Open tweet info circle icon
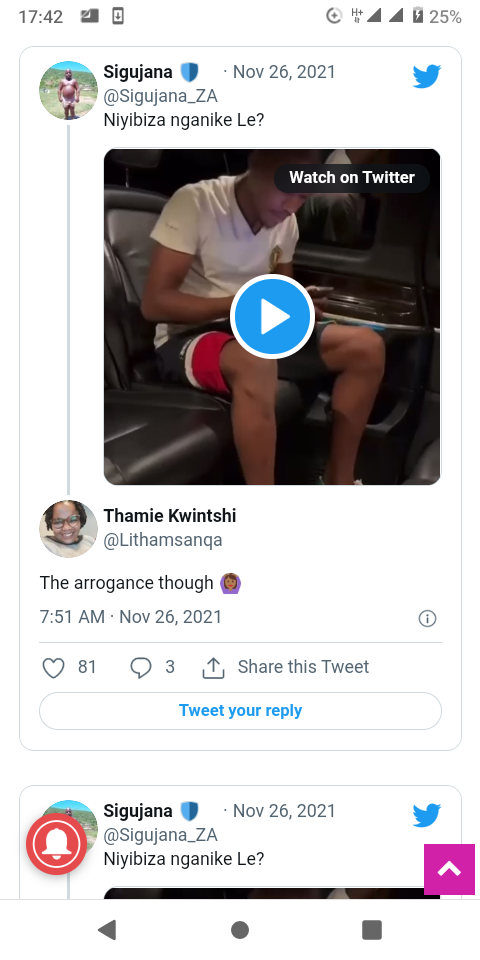Screen dimensions: 480x960 [427, 618]
